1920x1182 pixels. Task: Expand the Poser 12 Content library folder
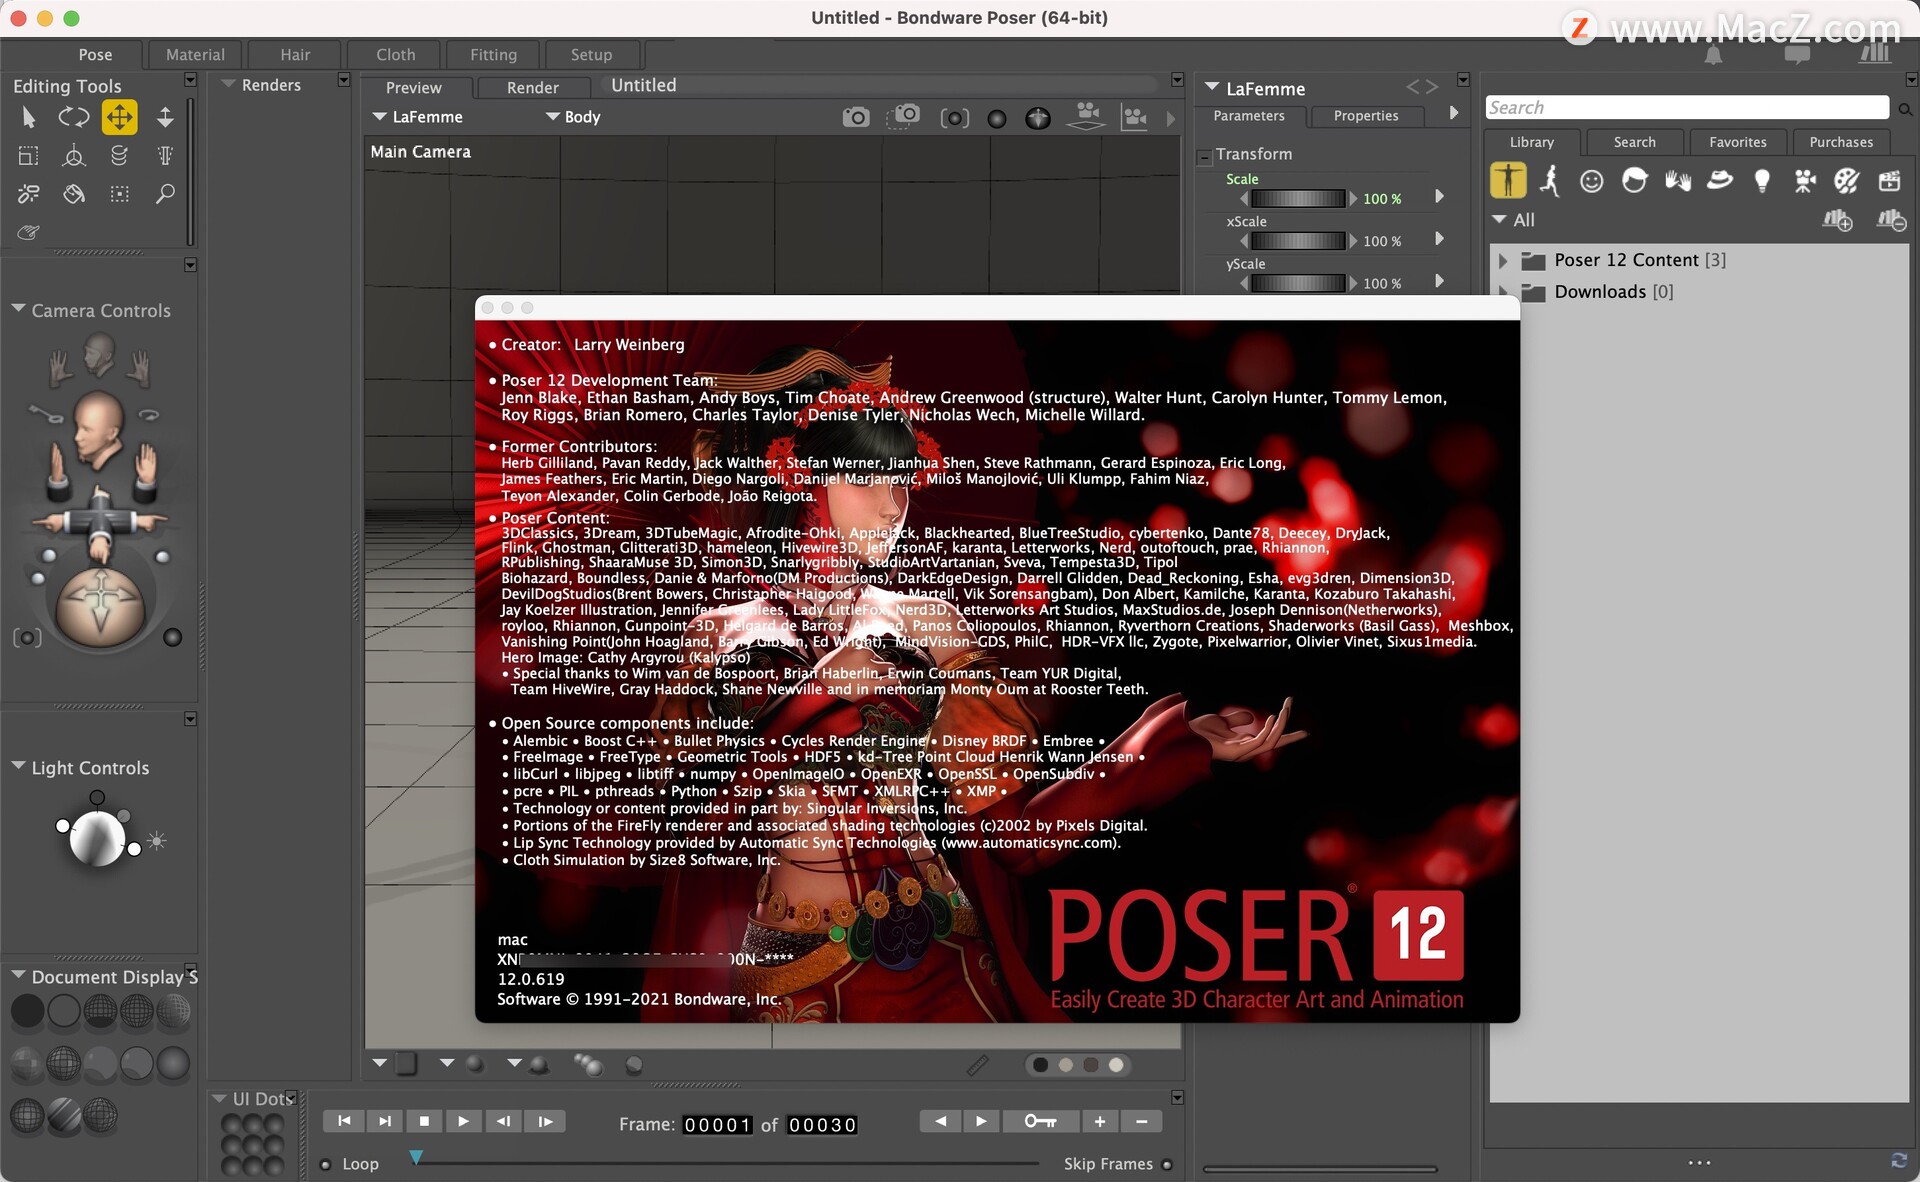pos(1504,258)
